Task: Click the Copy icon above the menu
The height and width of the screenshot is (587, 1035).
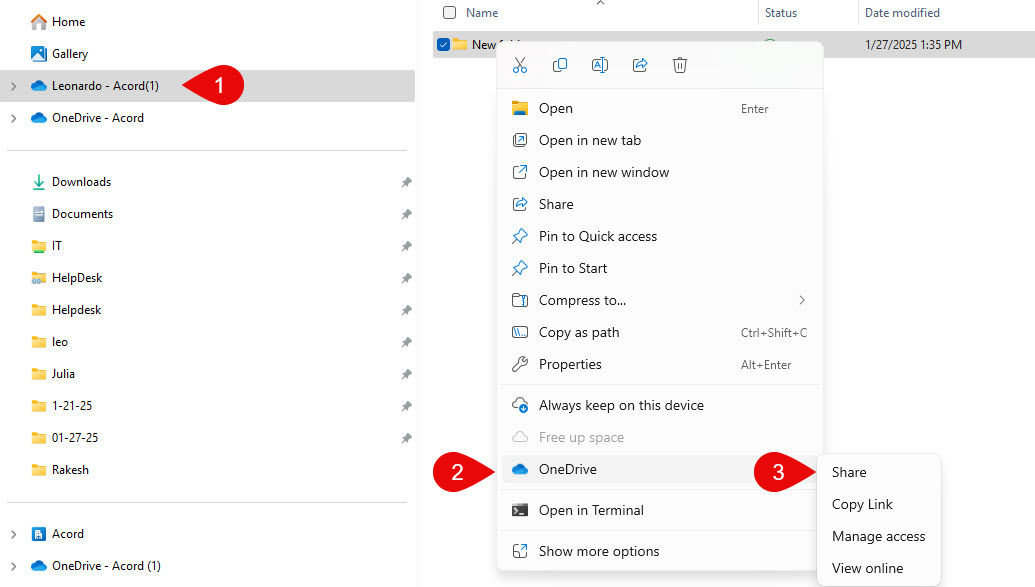Action: click(x=560, y=64)
